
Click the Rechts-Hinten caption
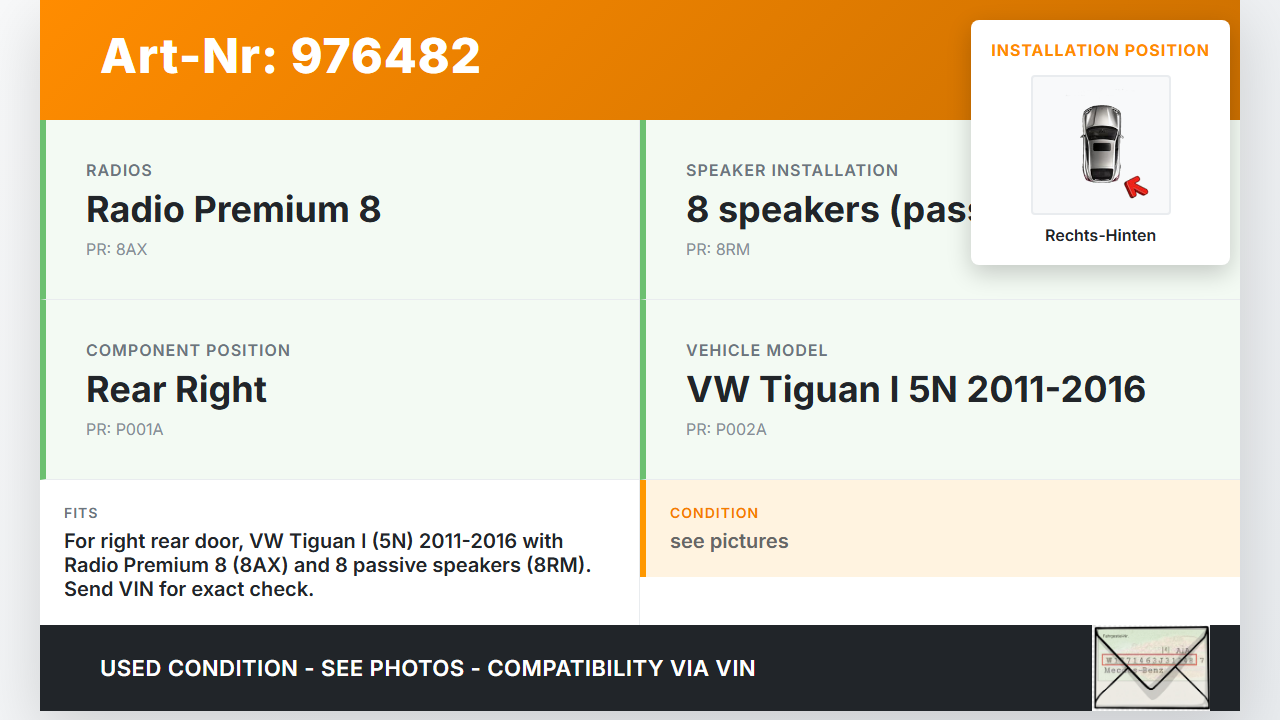click(1100, 236)
